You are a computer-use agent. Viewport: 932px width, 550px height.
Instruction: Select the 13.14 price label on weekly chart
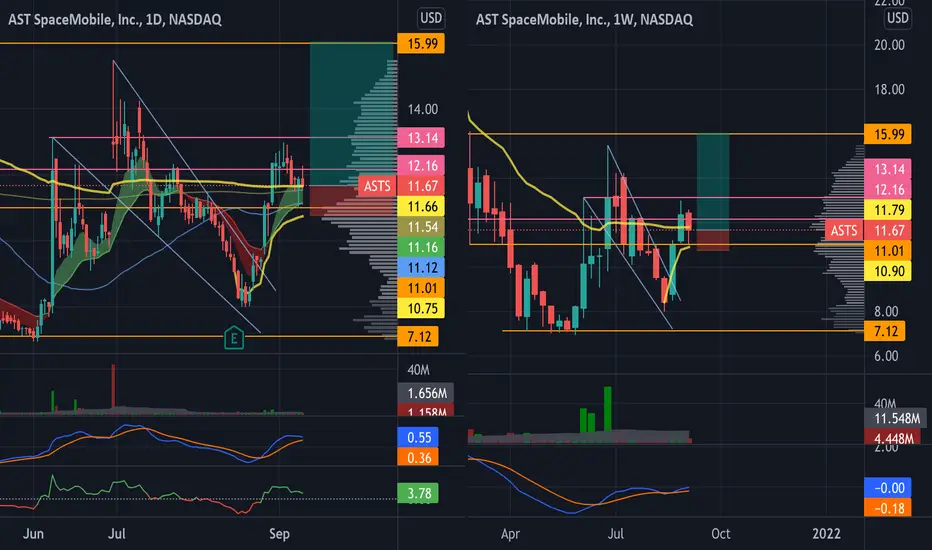[x=887, y=169]
